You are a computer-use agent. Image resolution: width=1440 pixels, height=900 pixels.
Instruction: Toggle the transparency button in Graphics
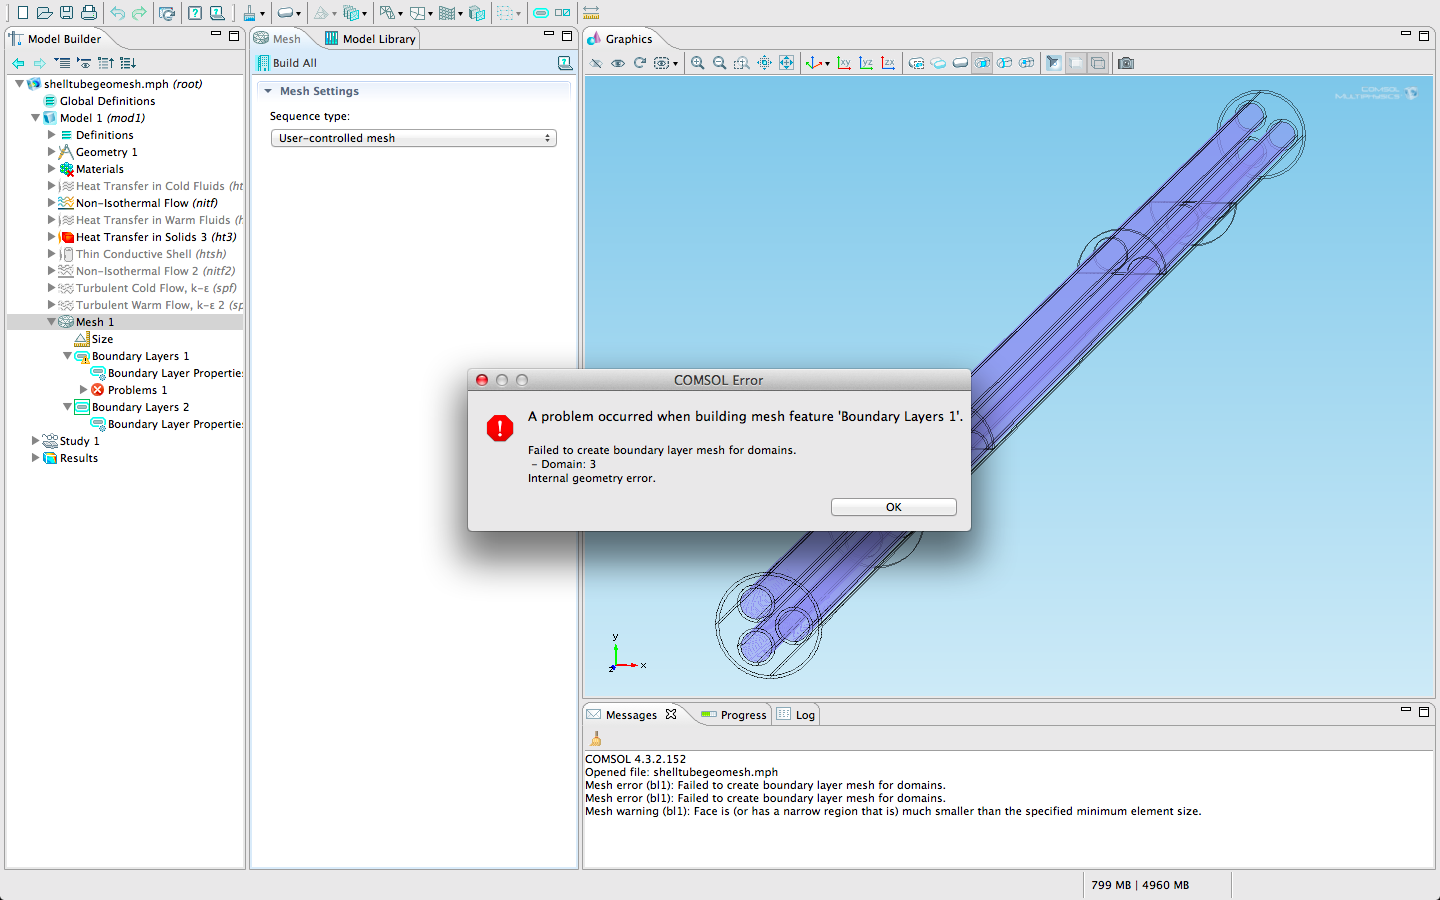(1076, 63)
